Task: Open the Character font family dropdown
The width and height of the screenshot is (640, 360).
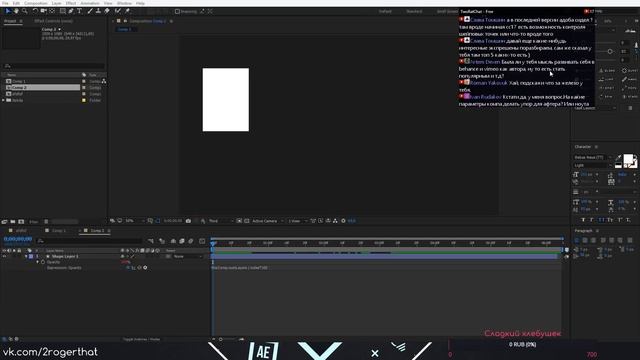Action: [593, 157]
